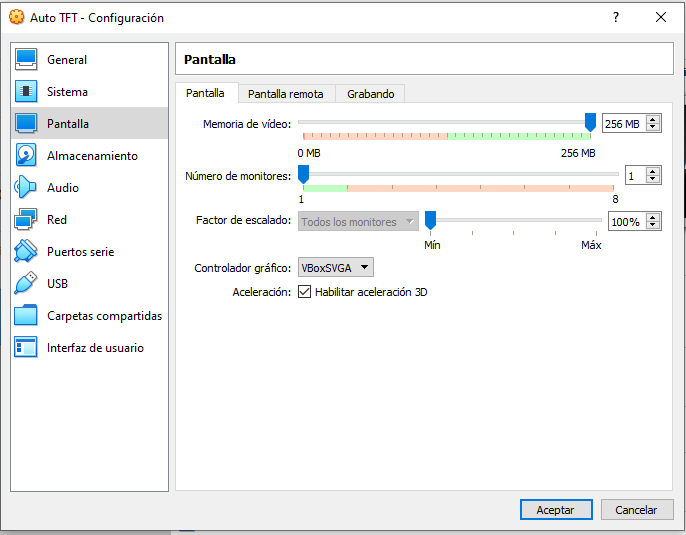
Task: Open the Almacenamiento disk icon
Action: coord(27,156)
